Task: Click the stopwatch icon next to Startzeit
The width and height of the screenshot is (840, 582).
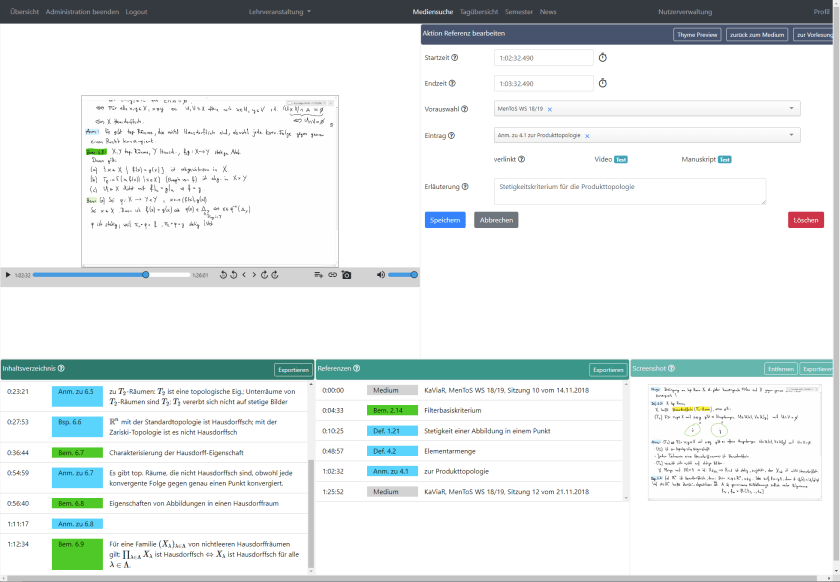Action: point(603,58)
